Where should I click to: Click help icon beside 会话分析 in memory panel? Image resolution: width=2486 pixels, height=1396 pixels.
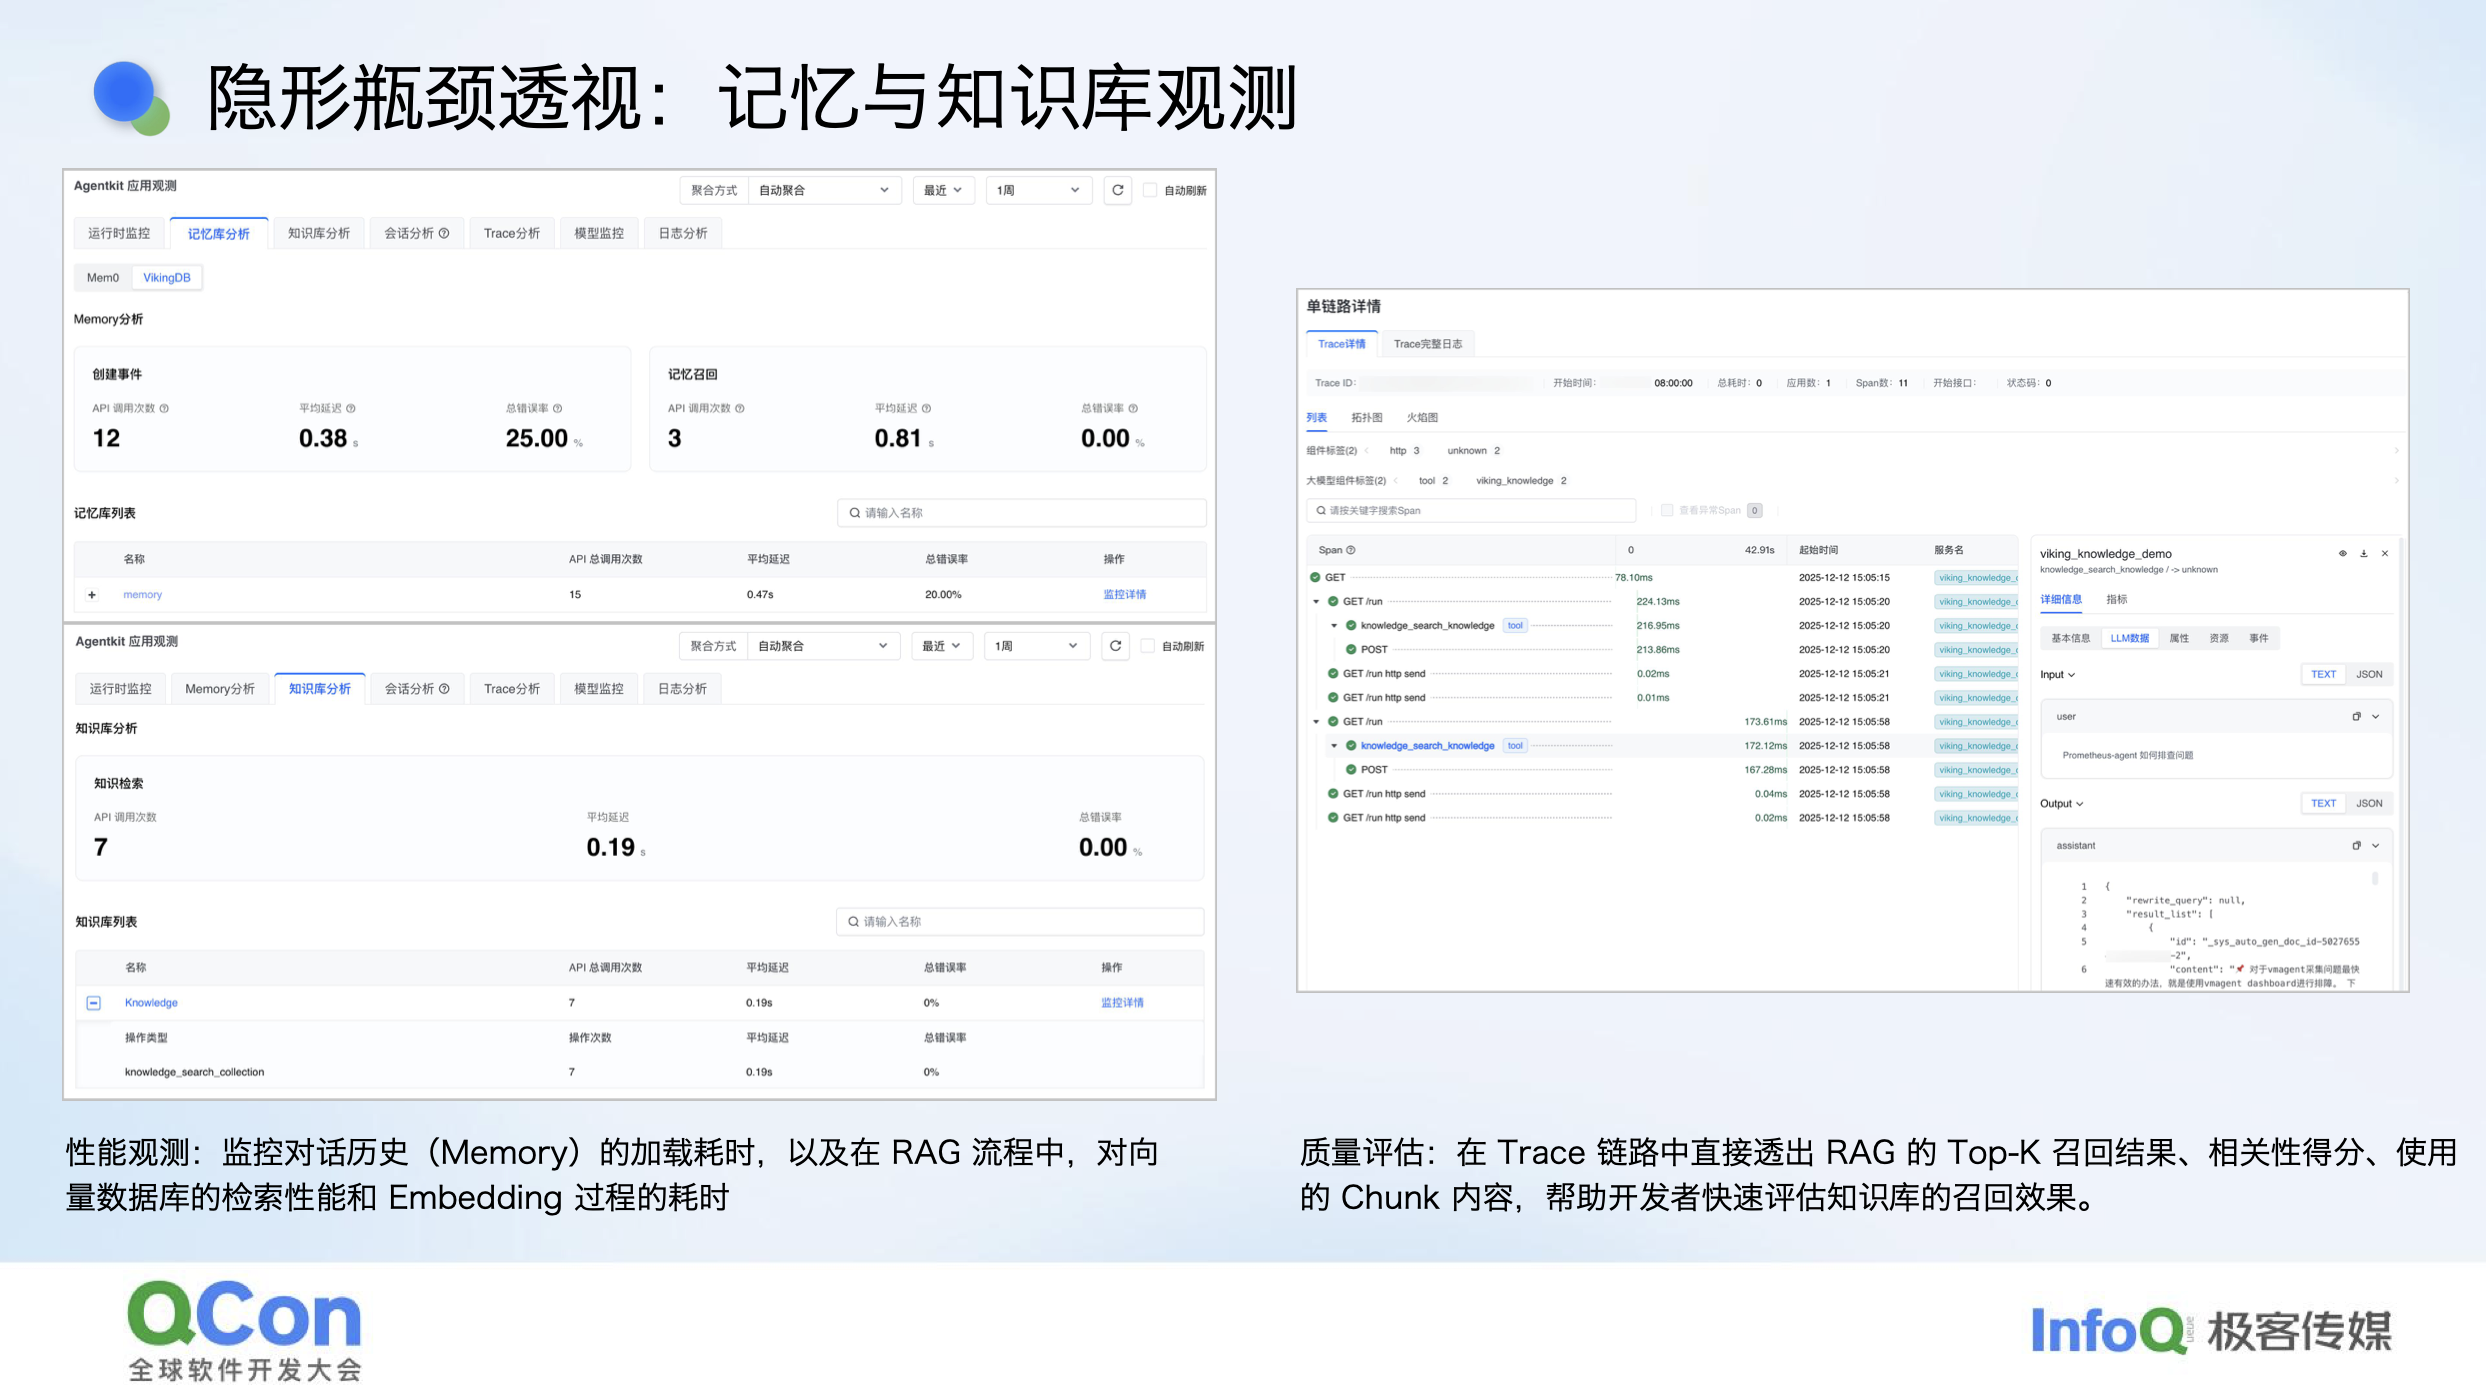click(x=444, y=233)
